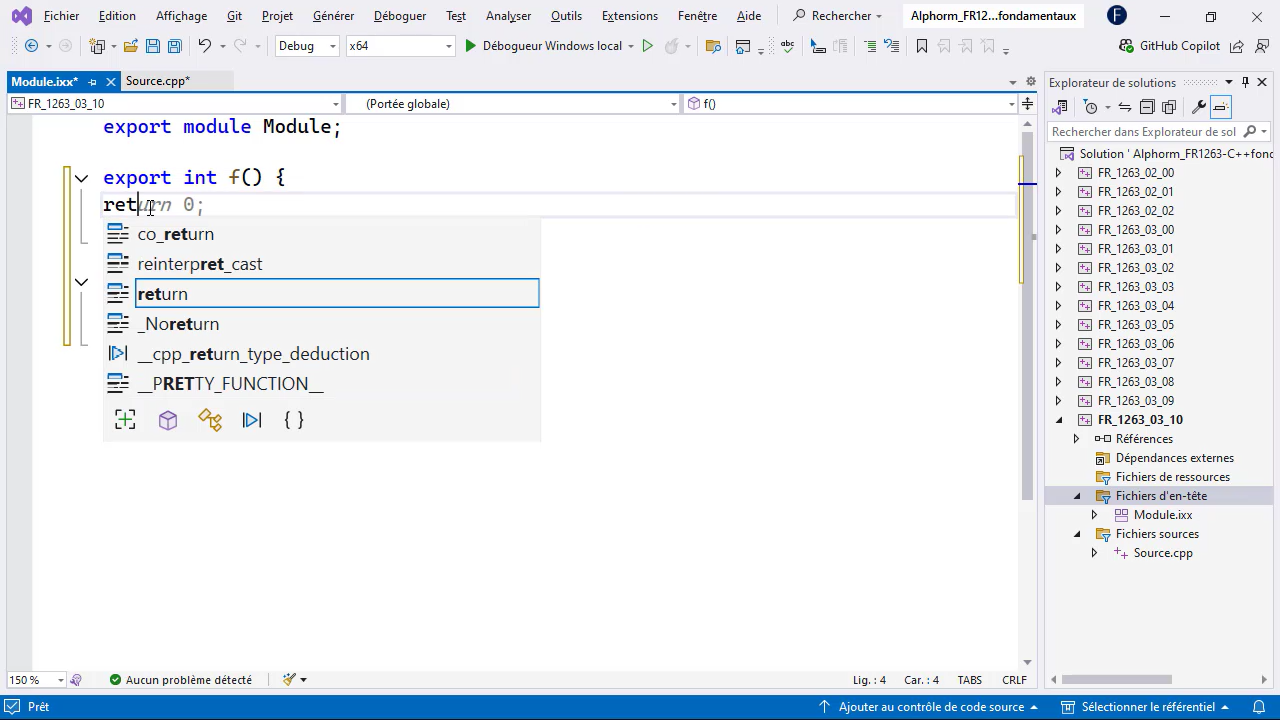1280x720 pixels.
Task: Click the Réduire tout icon in Solution Explorer
Action: click(x=1147, y=107)
